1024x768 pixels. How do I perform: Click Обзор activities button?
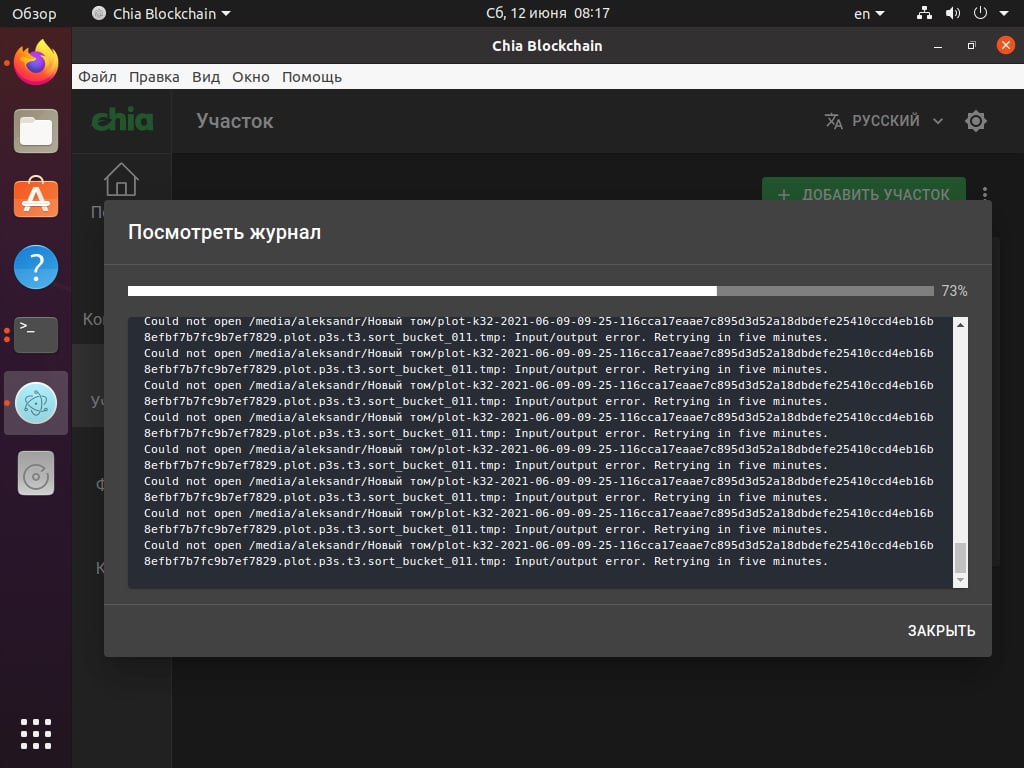[x=34, y=14]
